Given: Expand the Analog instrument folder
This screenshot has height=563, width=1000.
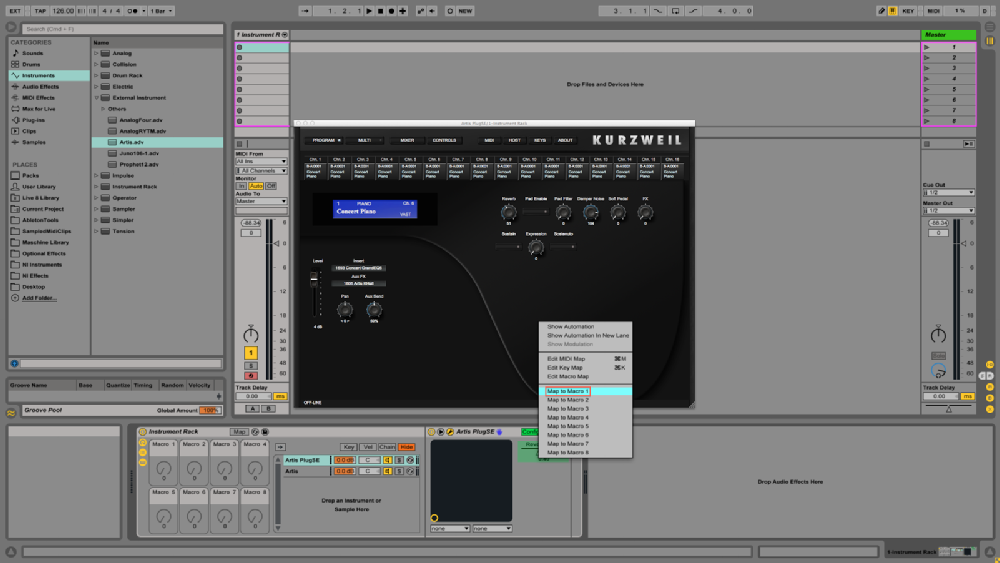Looking at the screenshot, I should [x=97, y=53].
